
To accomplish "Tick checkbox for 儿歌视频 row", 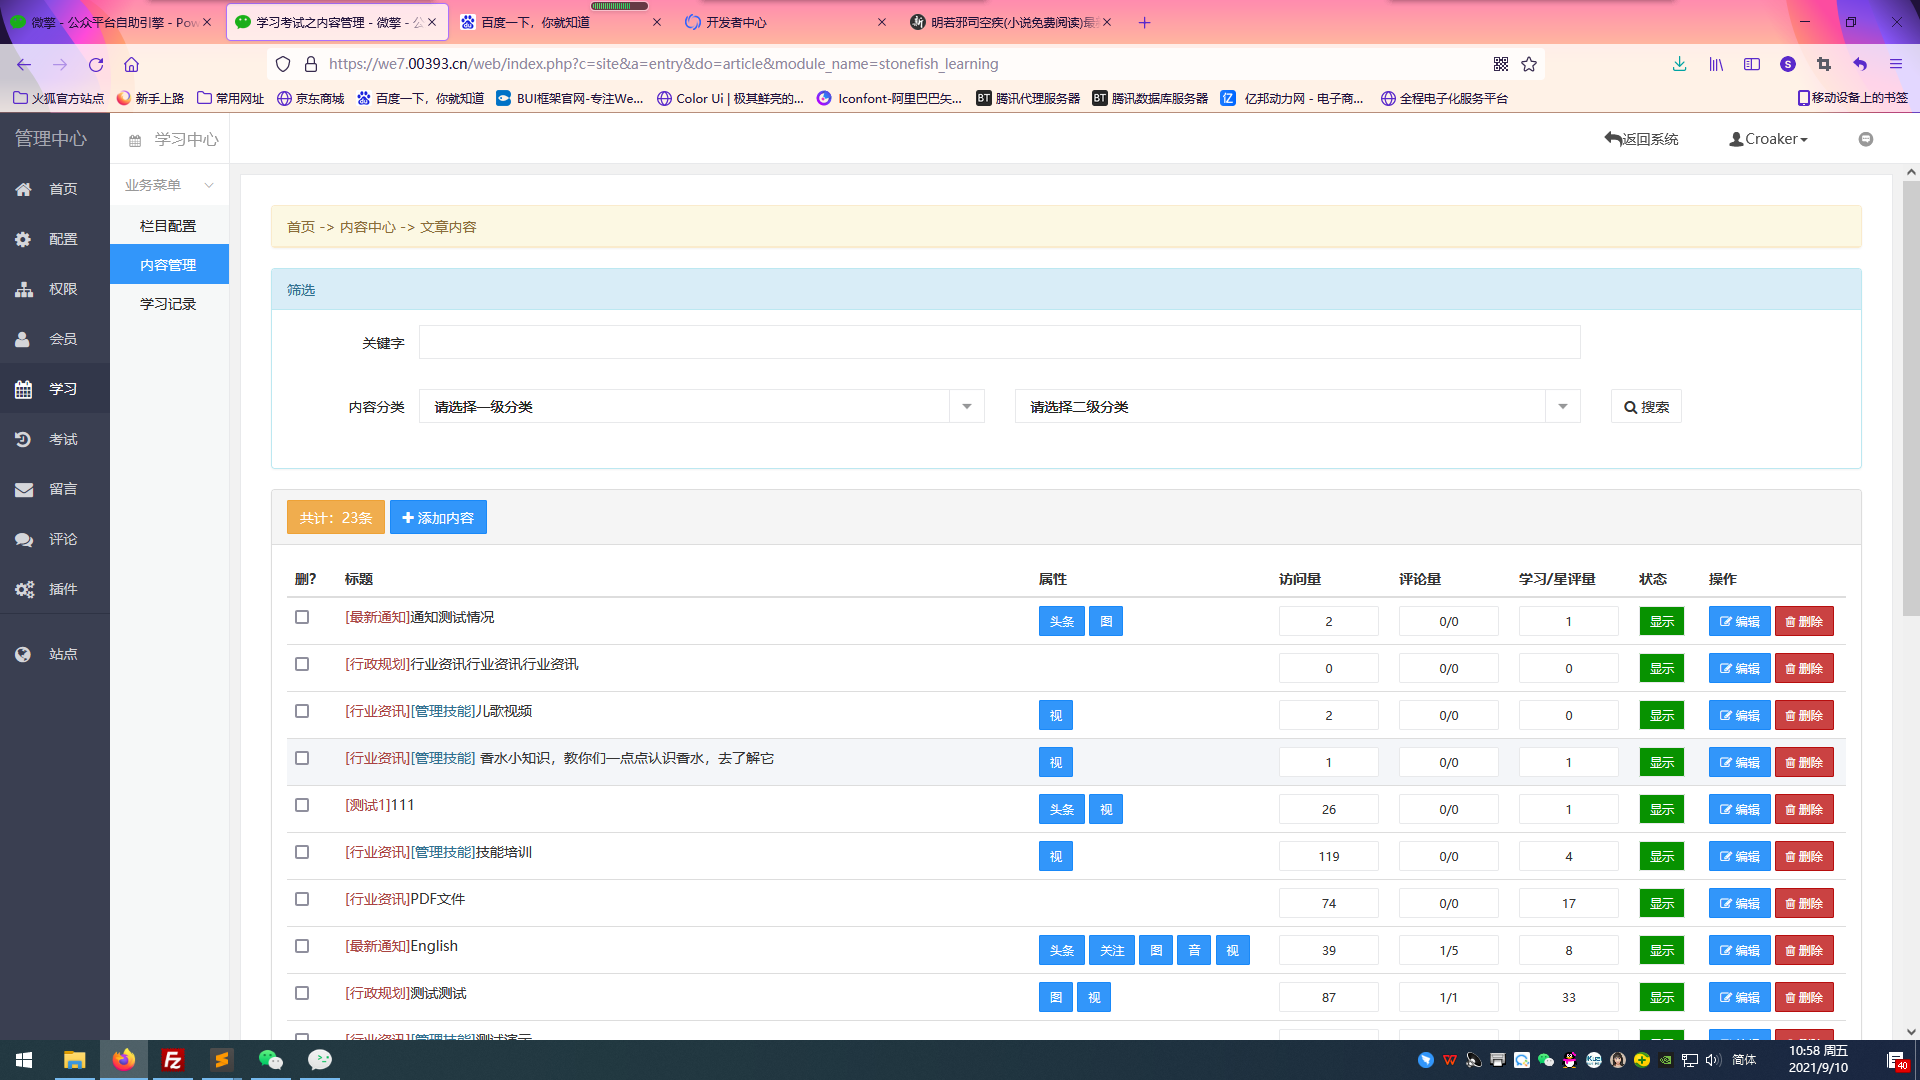I will (302, 711).
